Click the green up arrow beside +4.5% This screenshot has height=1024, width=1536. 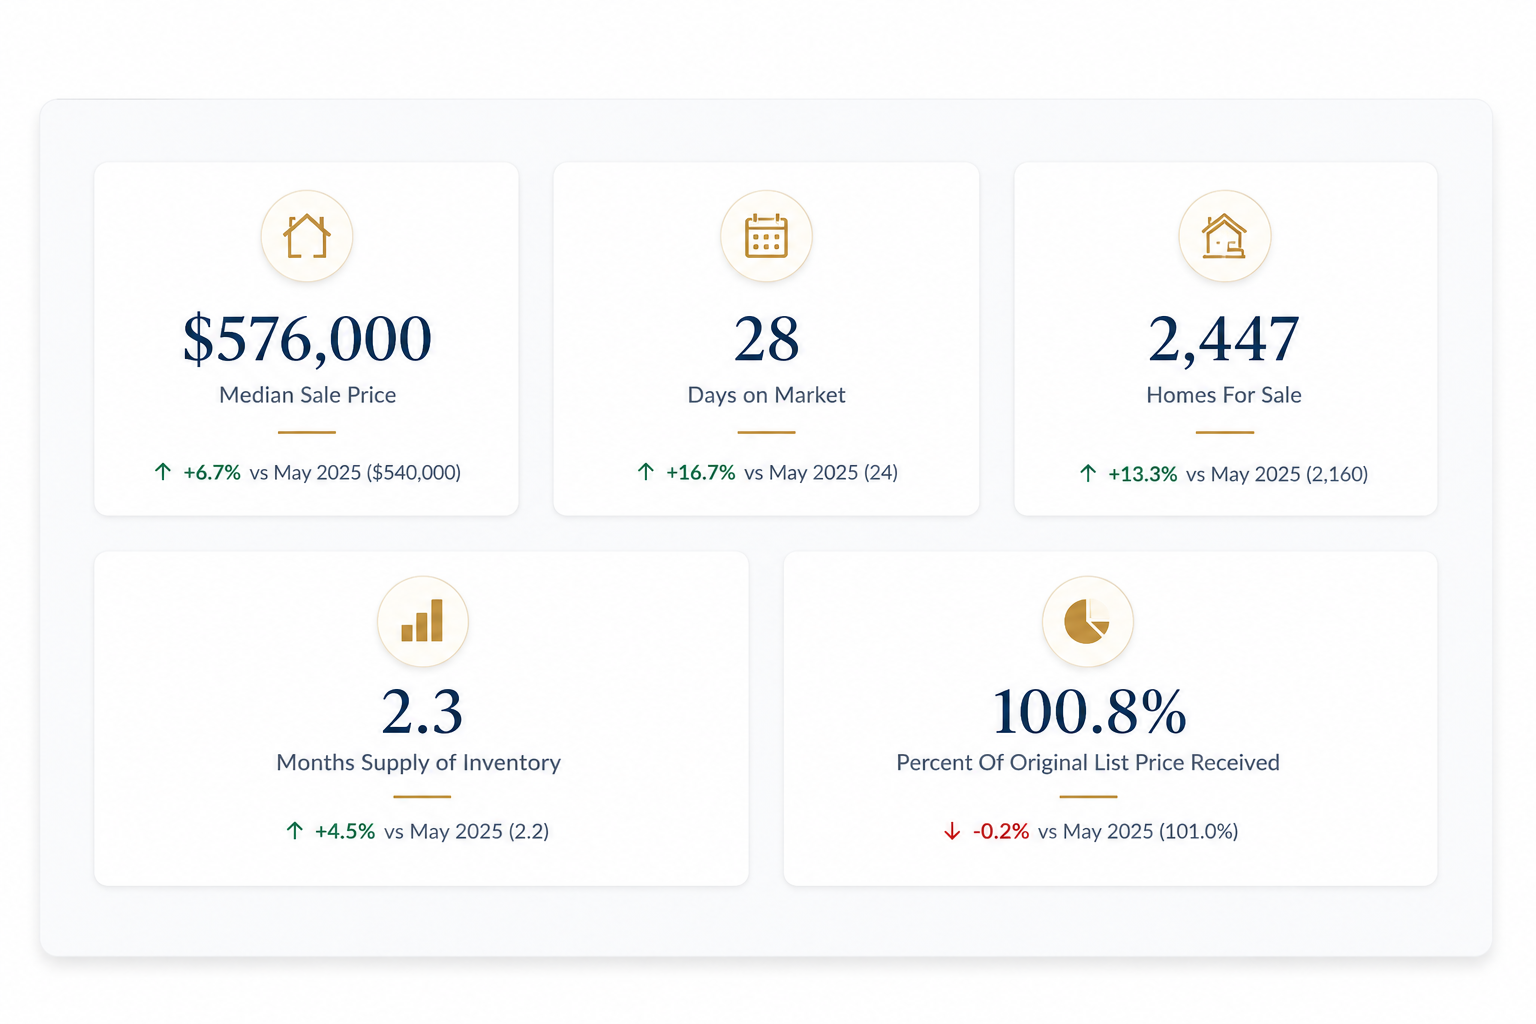point(294,830)
